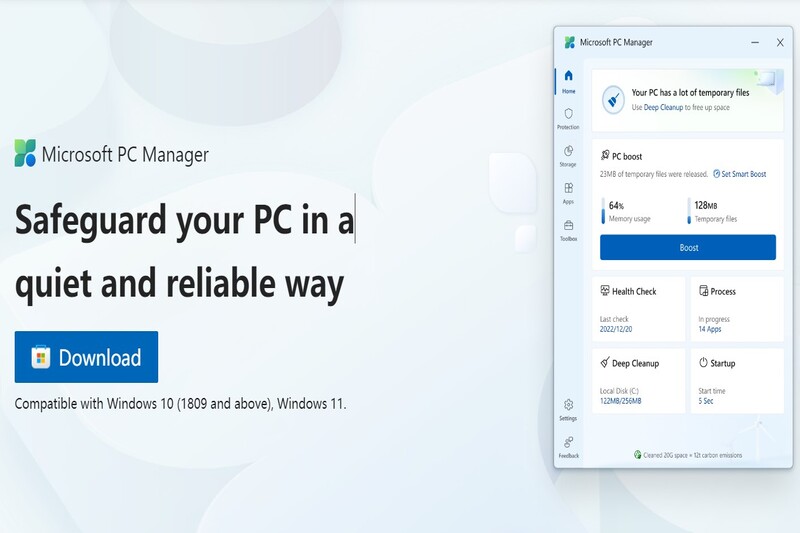This screenshot has width=800, height=533.
Task: Open the Protection shield tab
Action: click(568, 118)
